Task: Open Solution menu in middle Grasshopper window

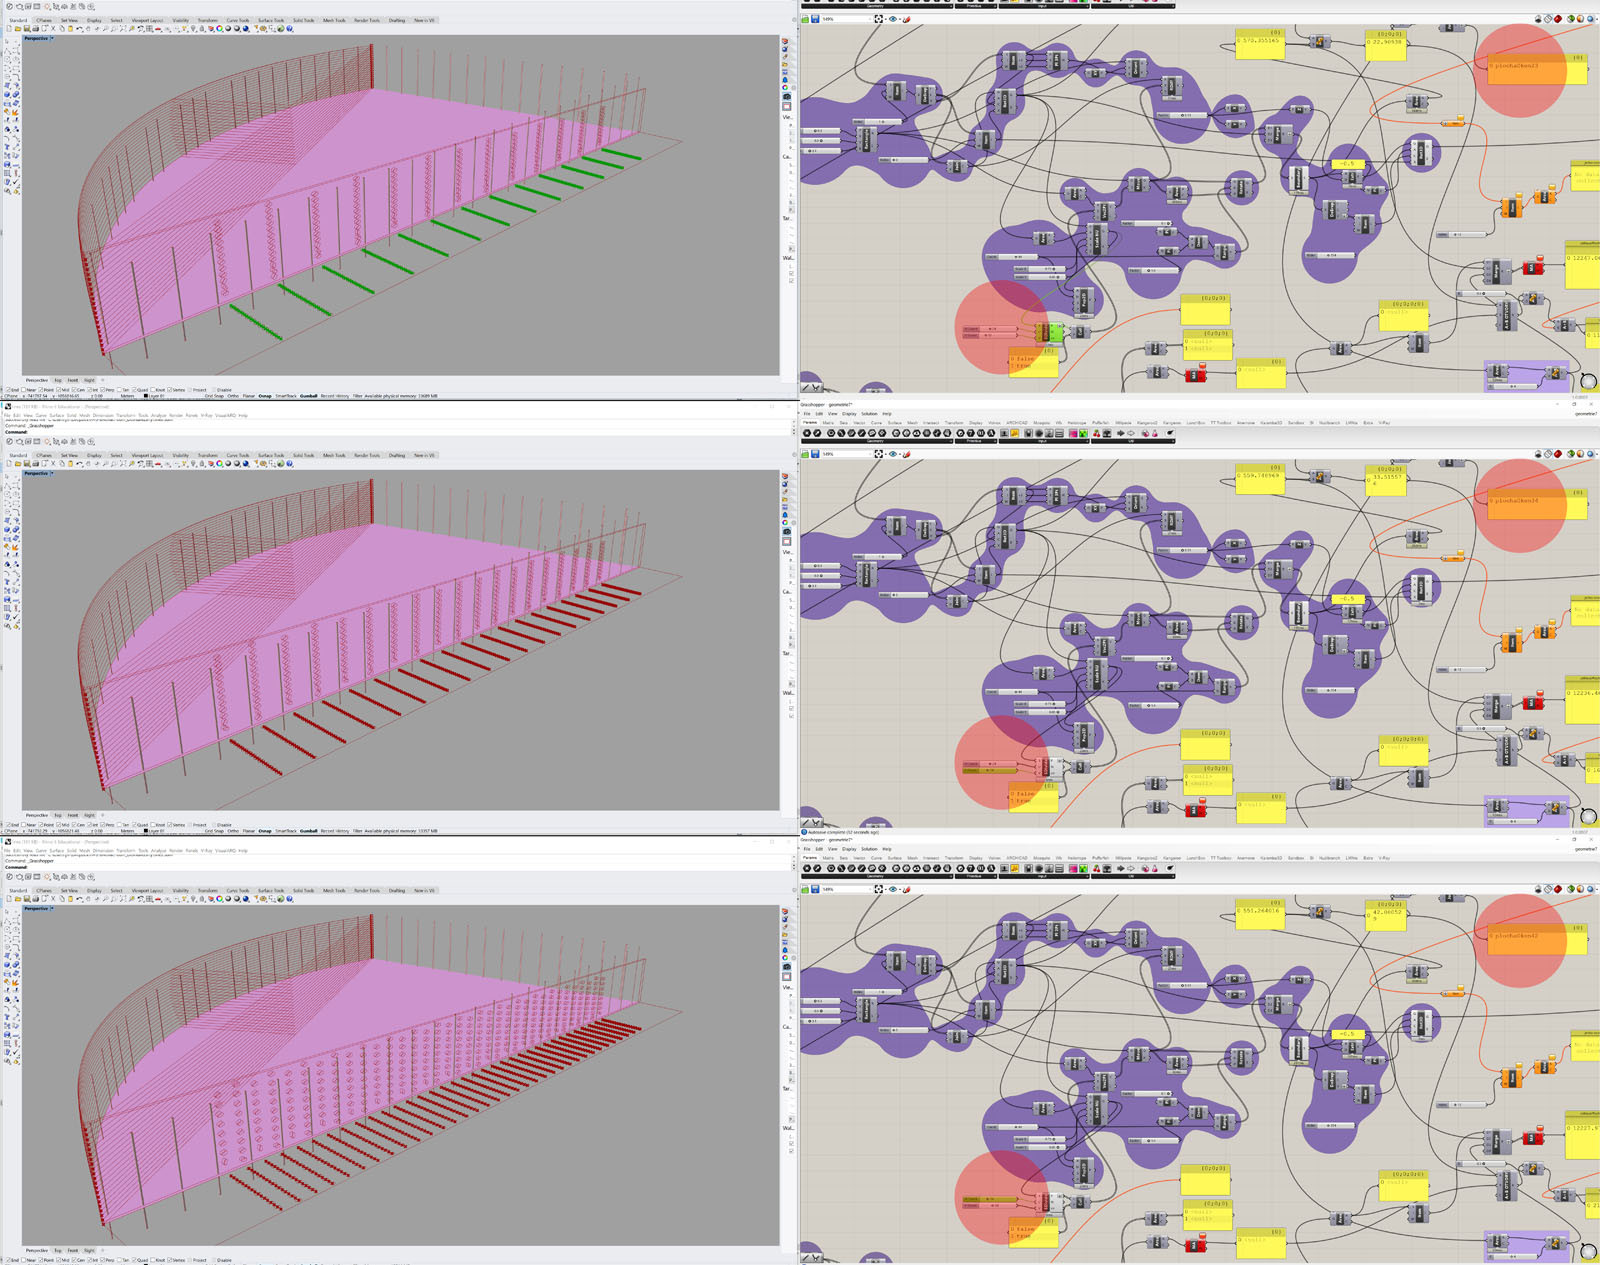Action: click(x=869, y=414)
